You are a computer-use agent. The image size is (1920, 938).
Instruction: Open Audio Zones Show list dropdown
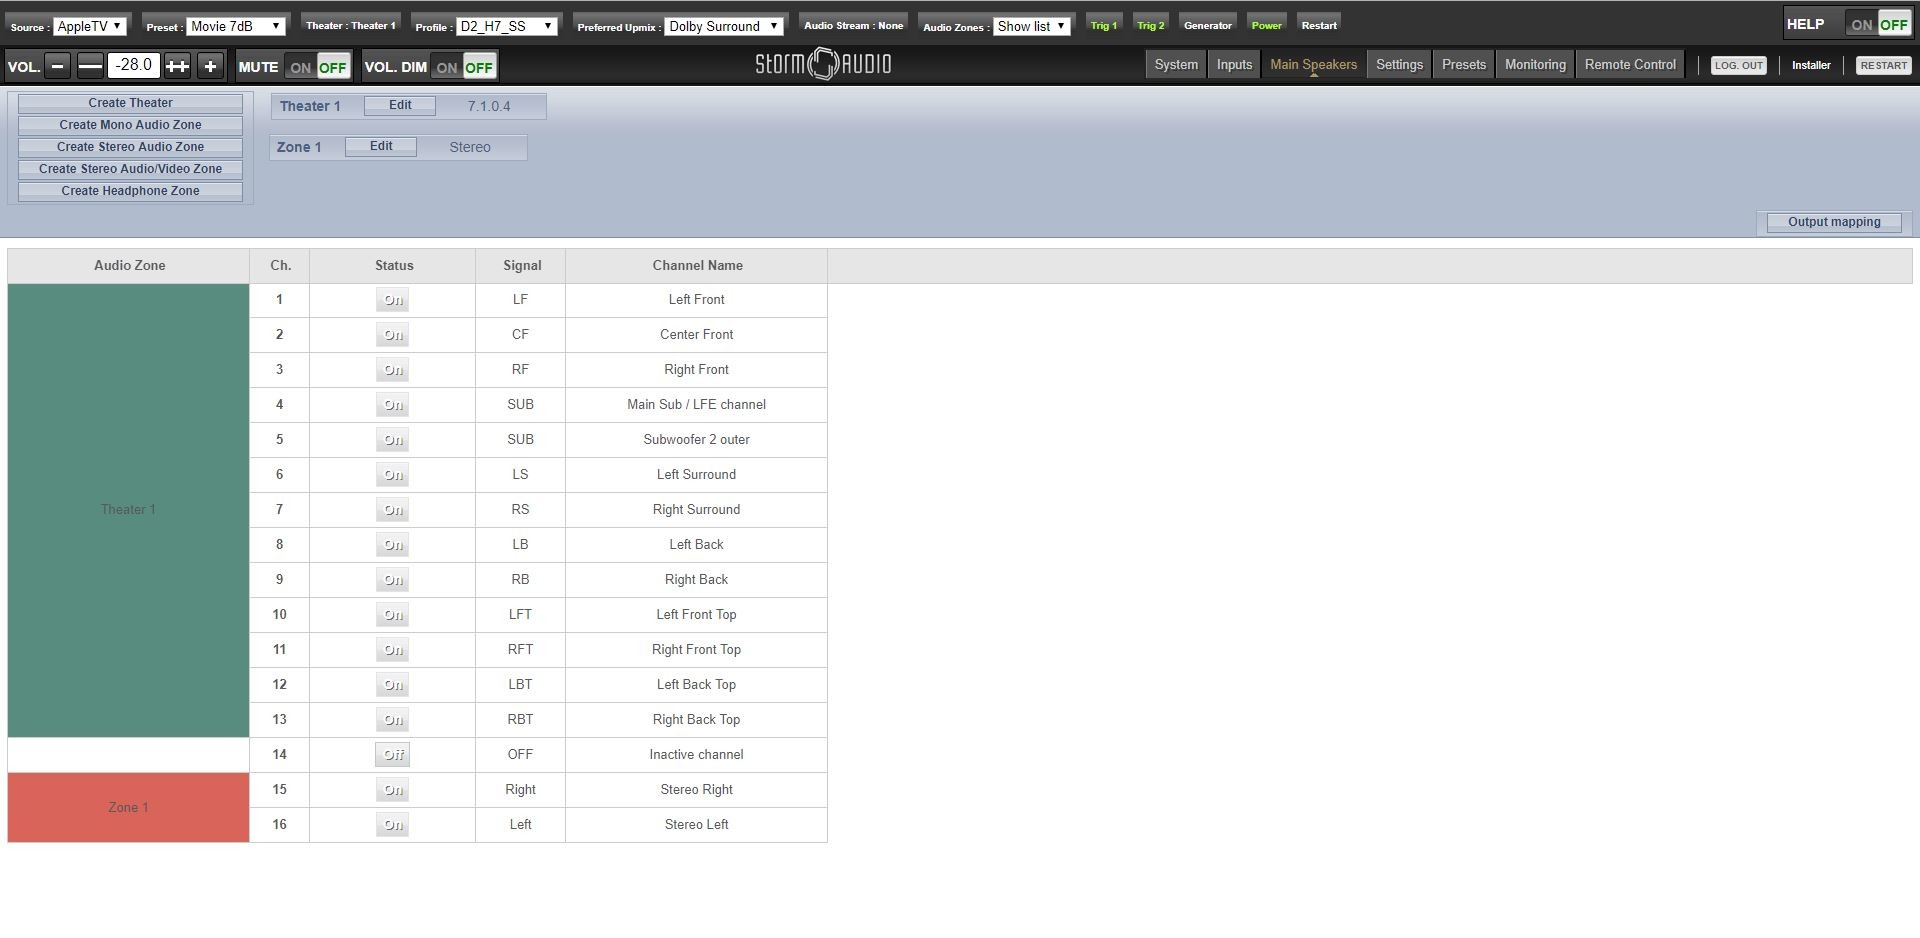pyautogui.click(x=1032, y=26)
